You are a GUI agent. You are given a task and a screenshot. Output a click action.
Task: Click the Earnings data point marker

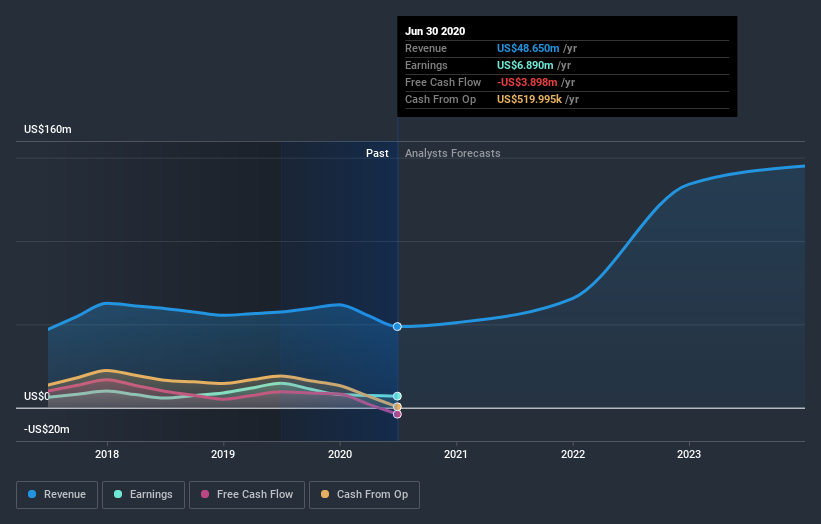(x=397, y=396)
